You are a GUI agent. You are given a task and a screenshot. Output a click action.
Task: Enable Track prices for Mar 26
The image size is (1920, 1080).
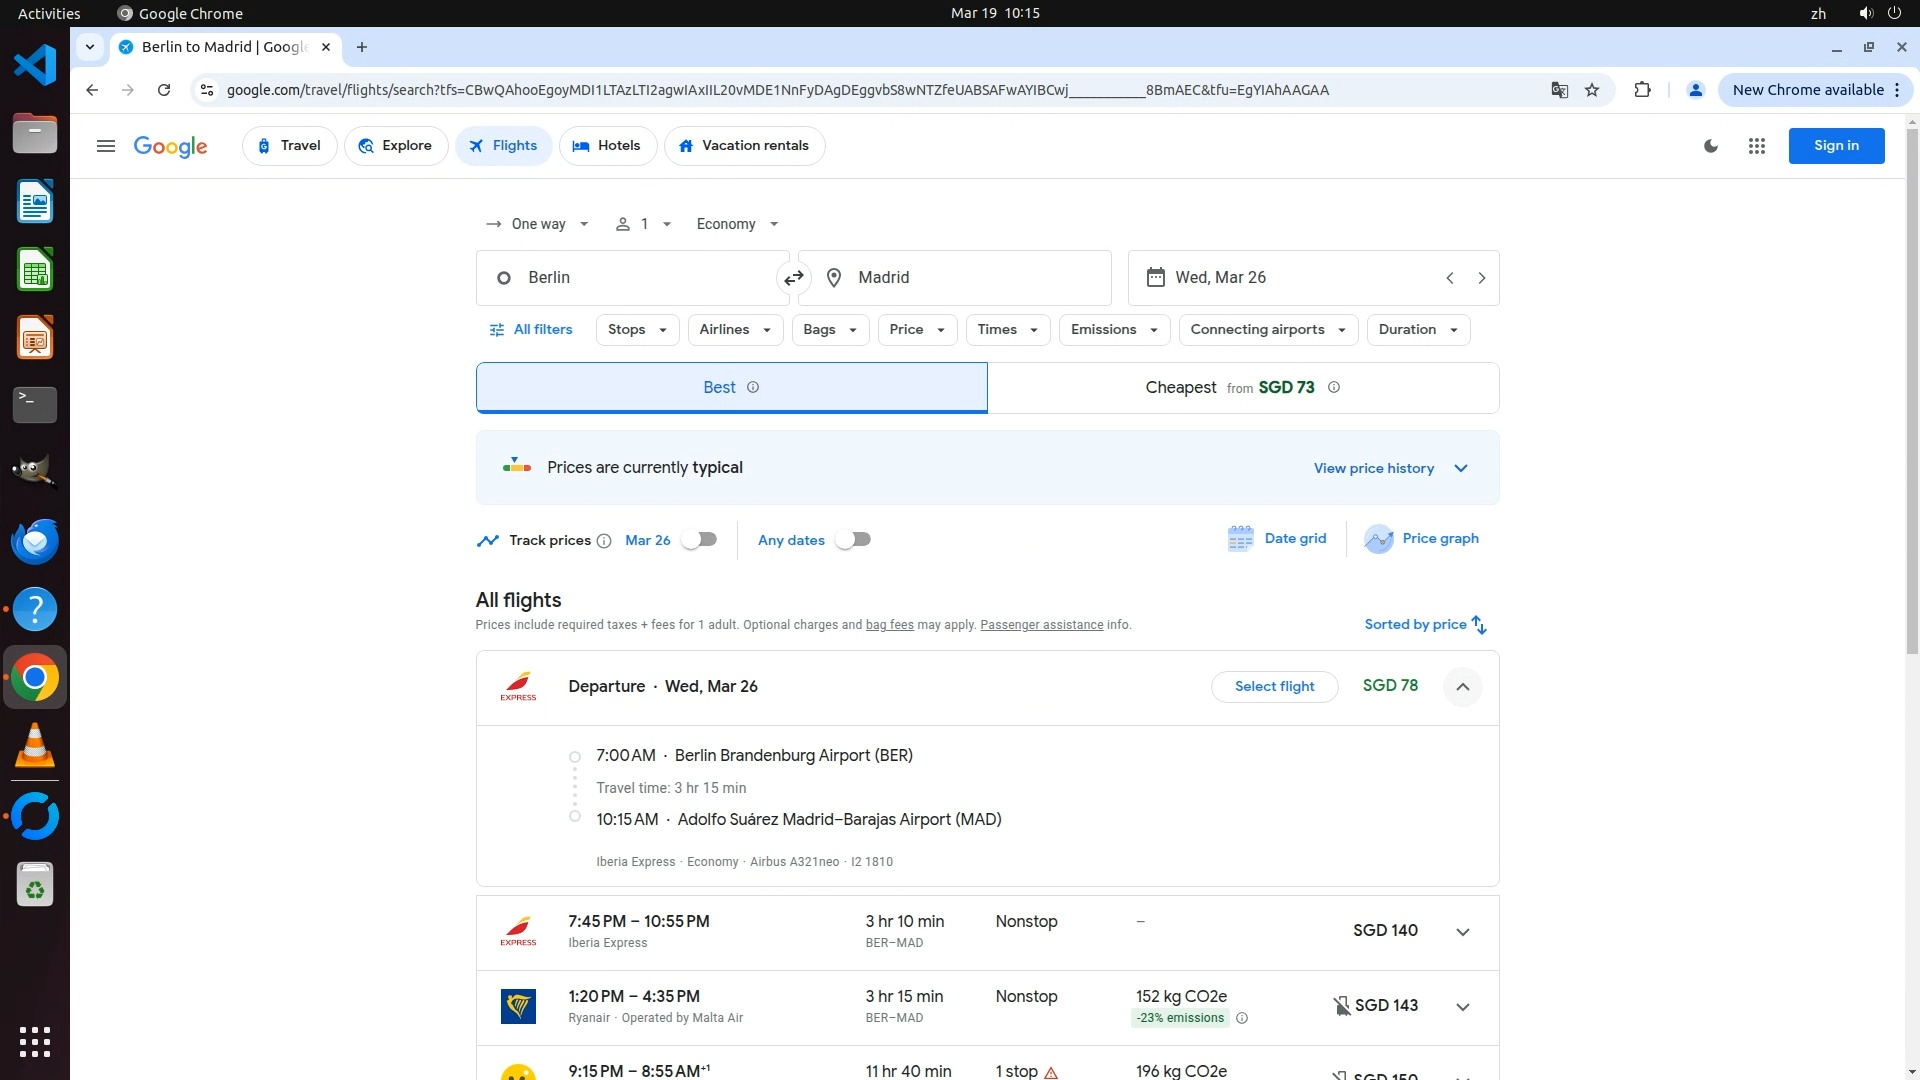[699, 540]
